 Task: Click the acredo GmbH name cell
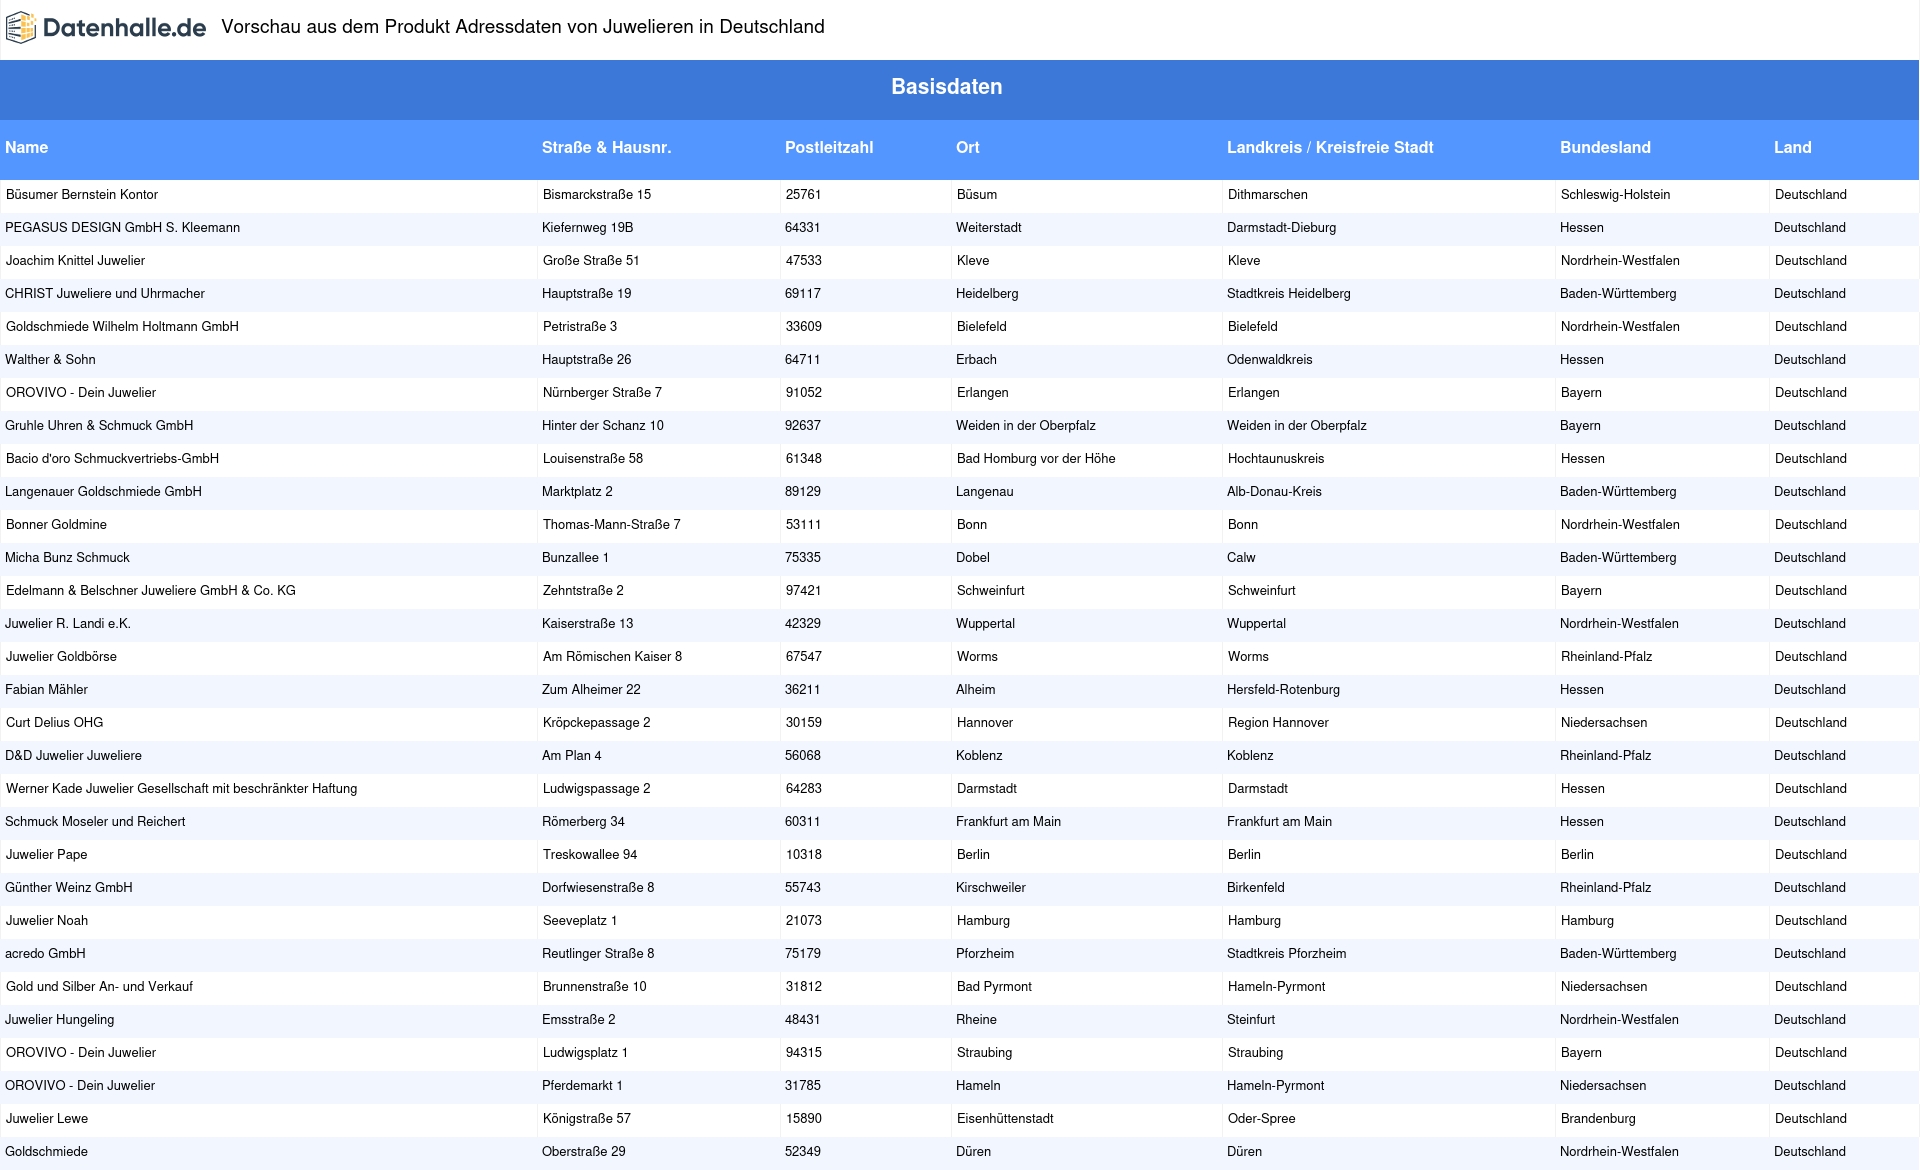coord(46,954)
